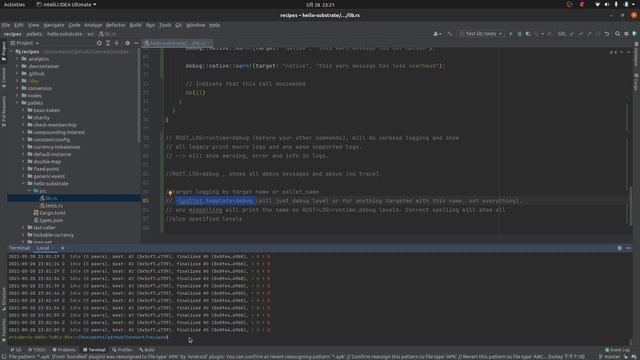Hide the terminal panel minus icon

[x=628, y=248]
